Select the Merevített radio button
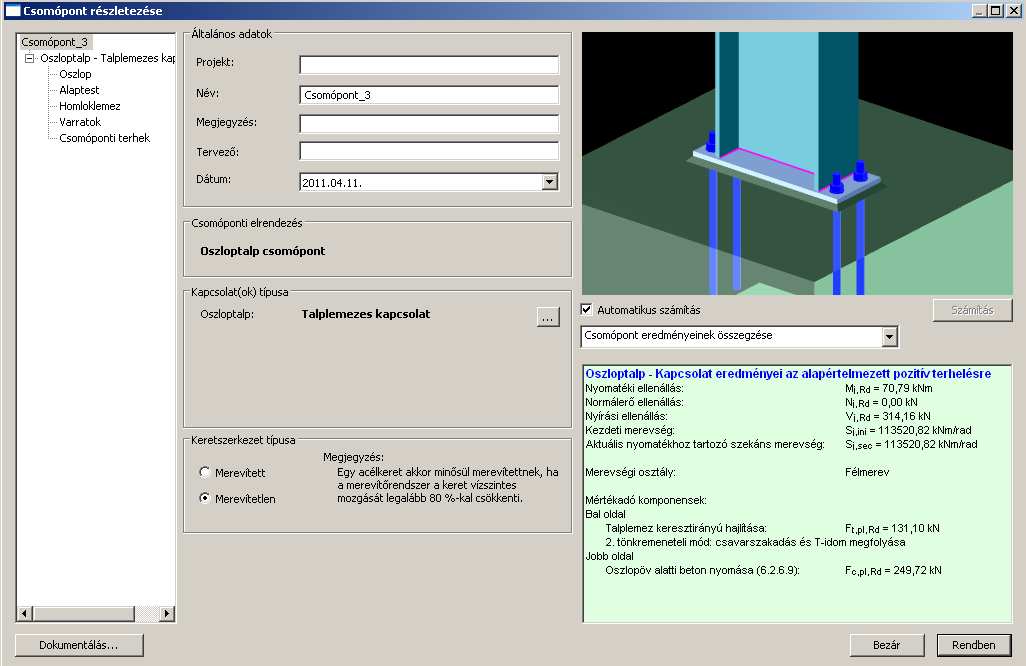1026x666 pixels. [x=205, y=472]
